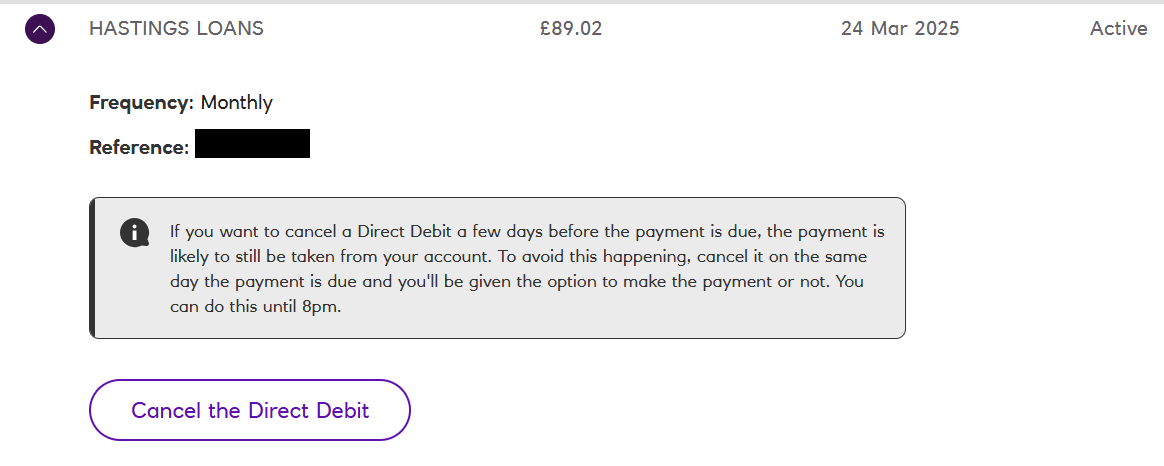Collapse the Hastings Loans row chevron
The height and width of the screenshot is (466, 1164).
40,29
